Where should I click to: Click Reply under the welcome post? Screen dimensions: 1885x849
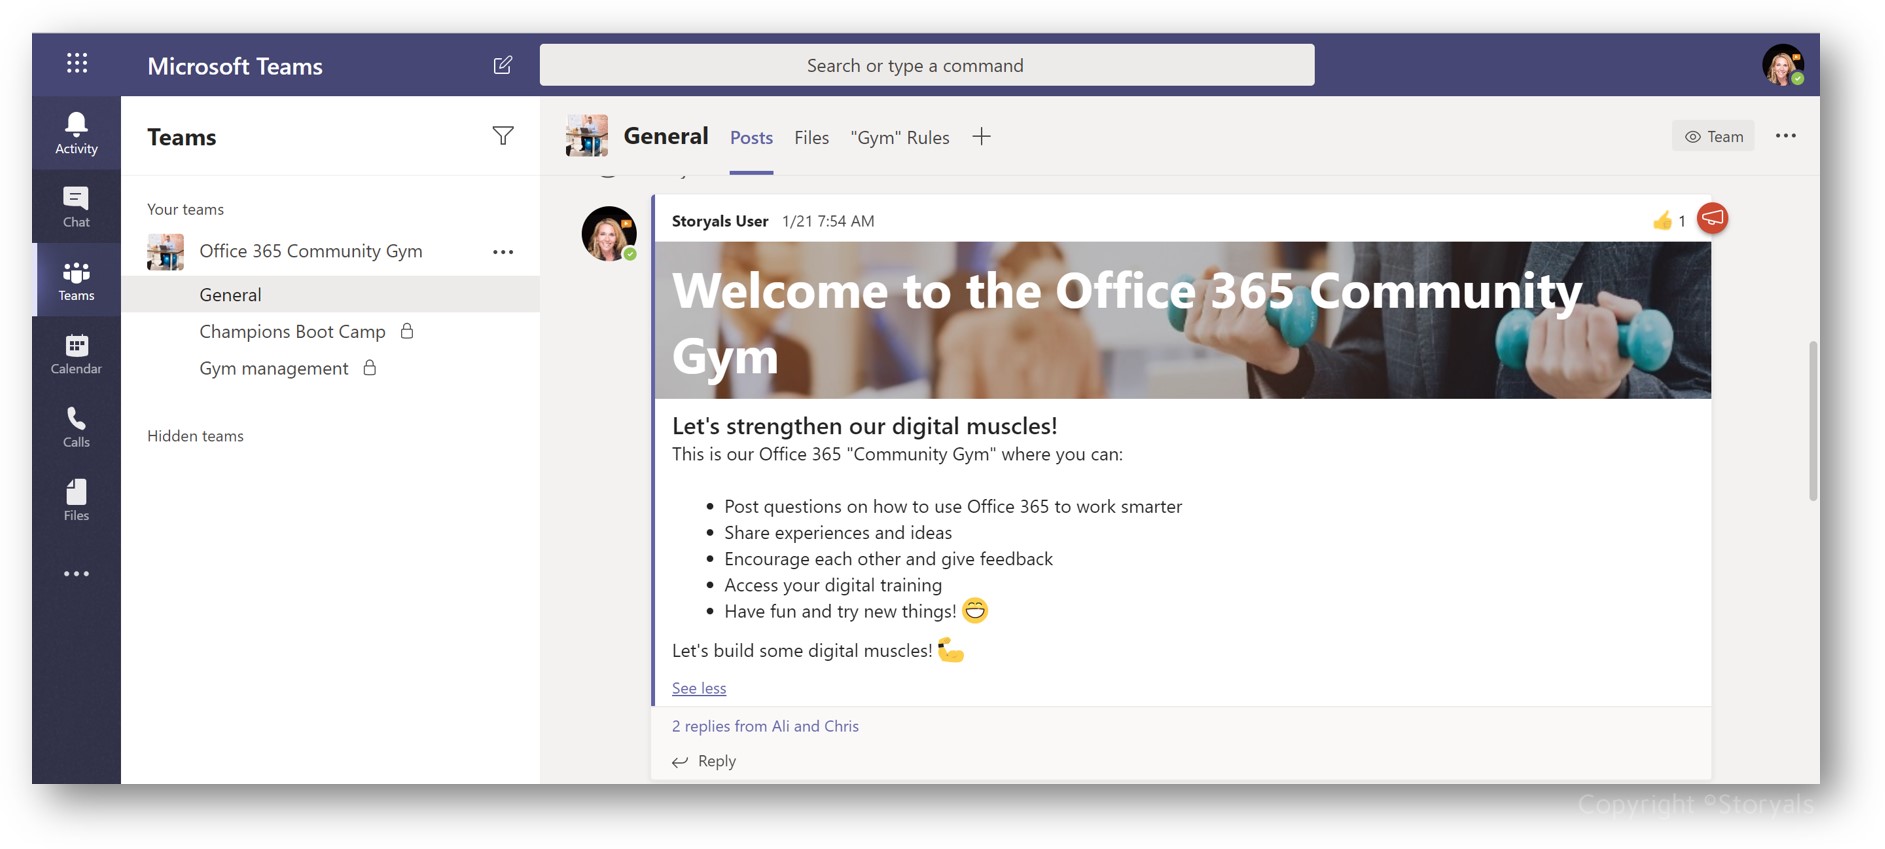point(704,761)
